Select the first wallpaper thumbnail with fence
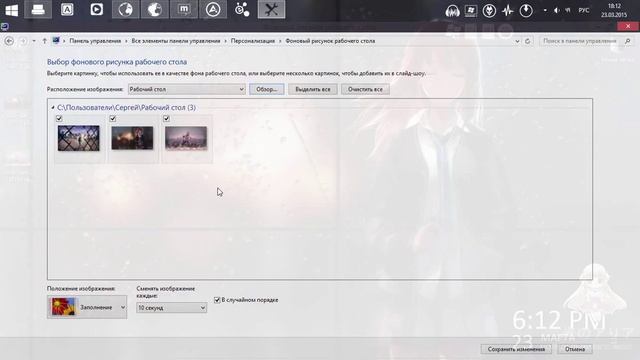This screenshot has height=360, width=640. (x=79, y=138)
